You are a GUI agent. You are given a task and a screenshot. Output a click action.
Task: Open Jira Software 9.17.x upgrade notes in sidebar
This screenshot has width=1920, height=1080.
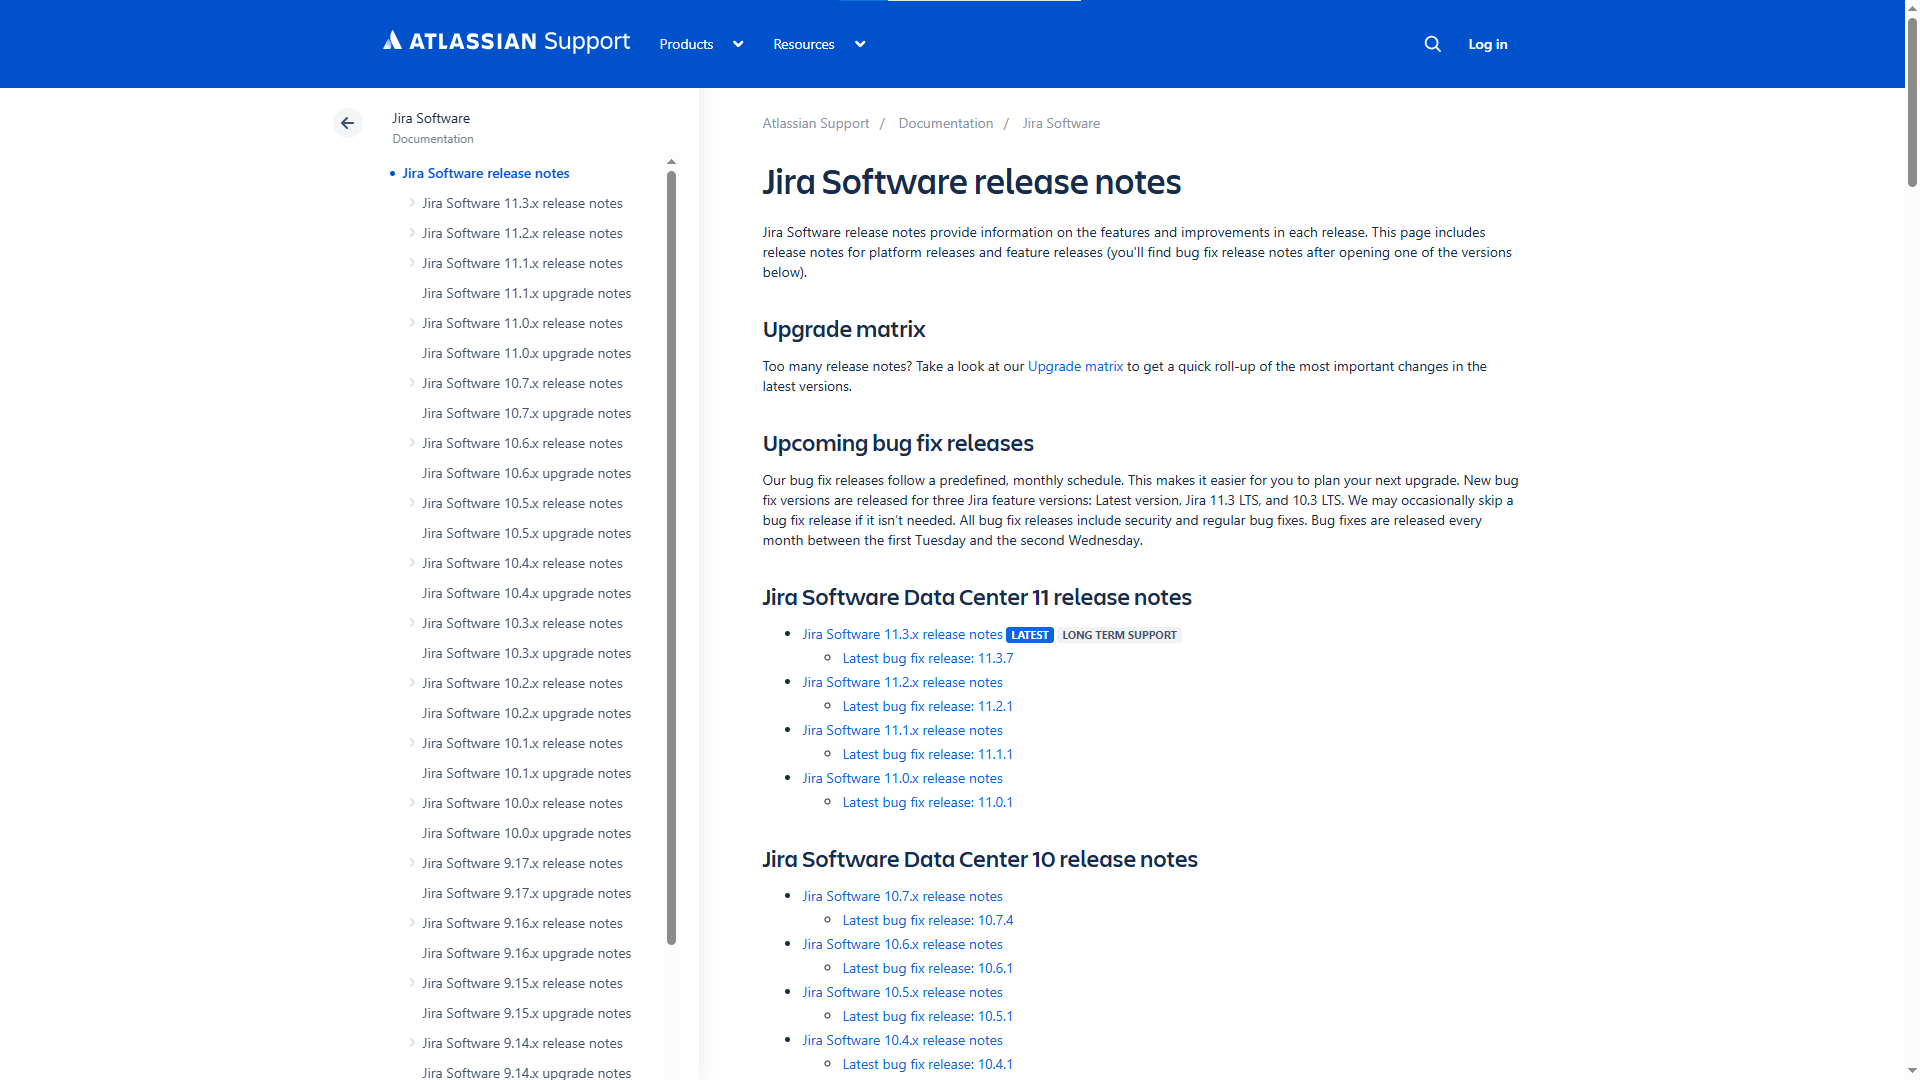(526, 893)
